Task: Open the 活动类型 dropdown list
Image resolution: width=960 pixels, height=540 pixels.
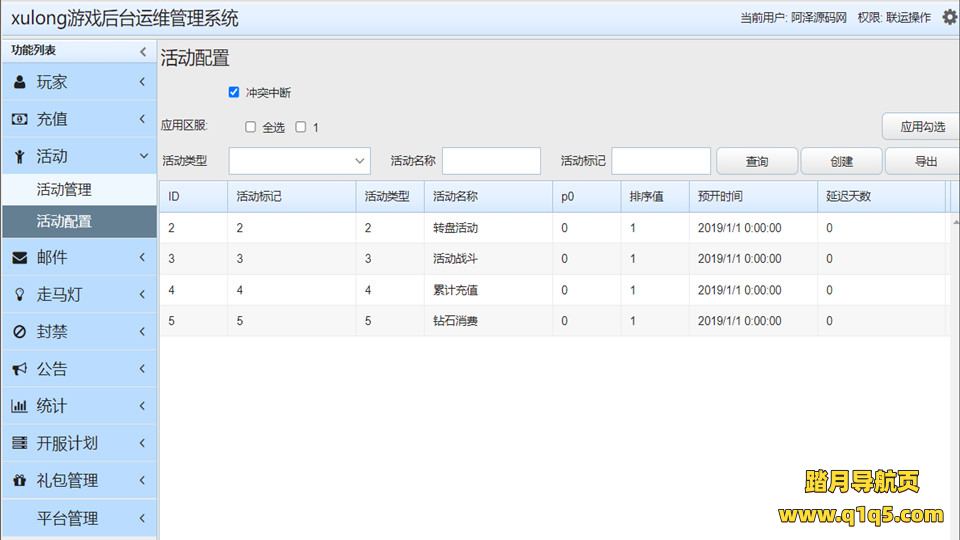Action: coord(299,161)
